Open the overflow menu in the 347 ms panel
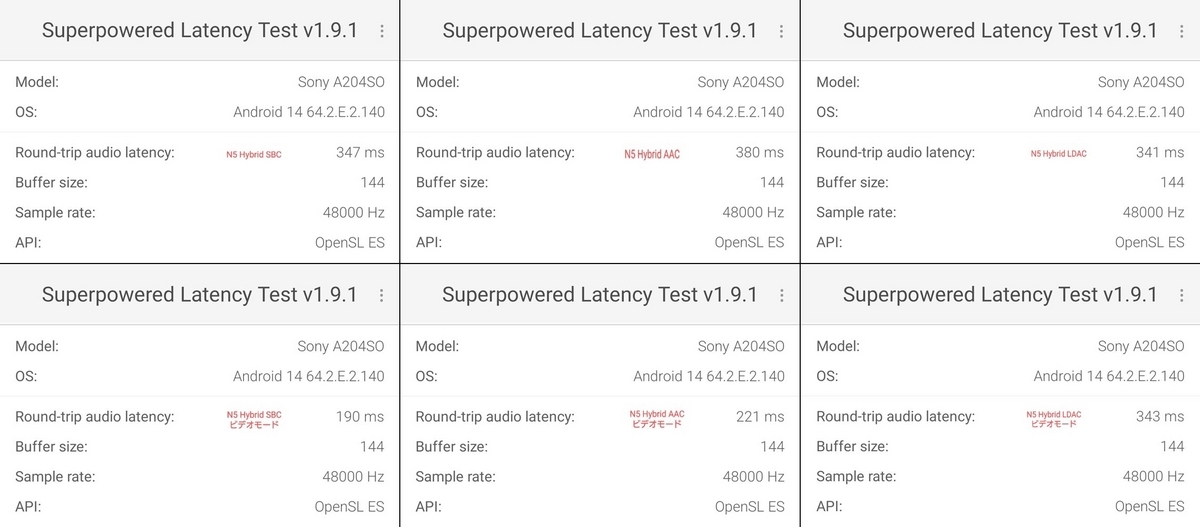Image resolution: width=1200 pixels, height=527 pixels. 382,31
